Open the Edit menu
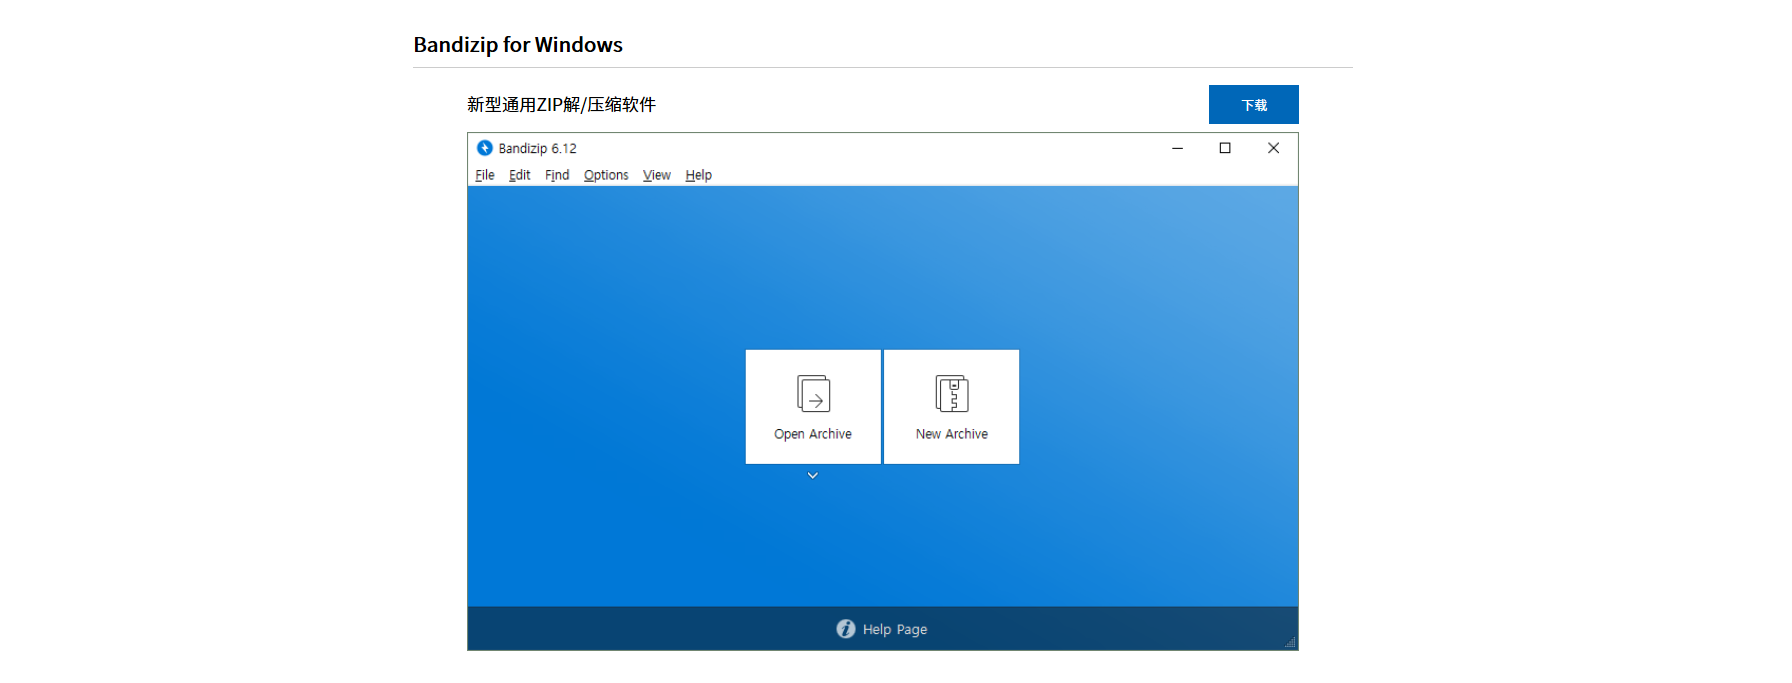 tap(520, 175)
